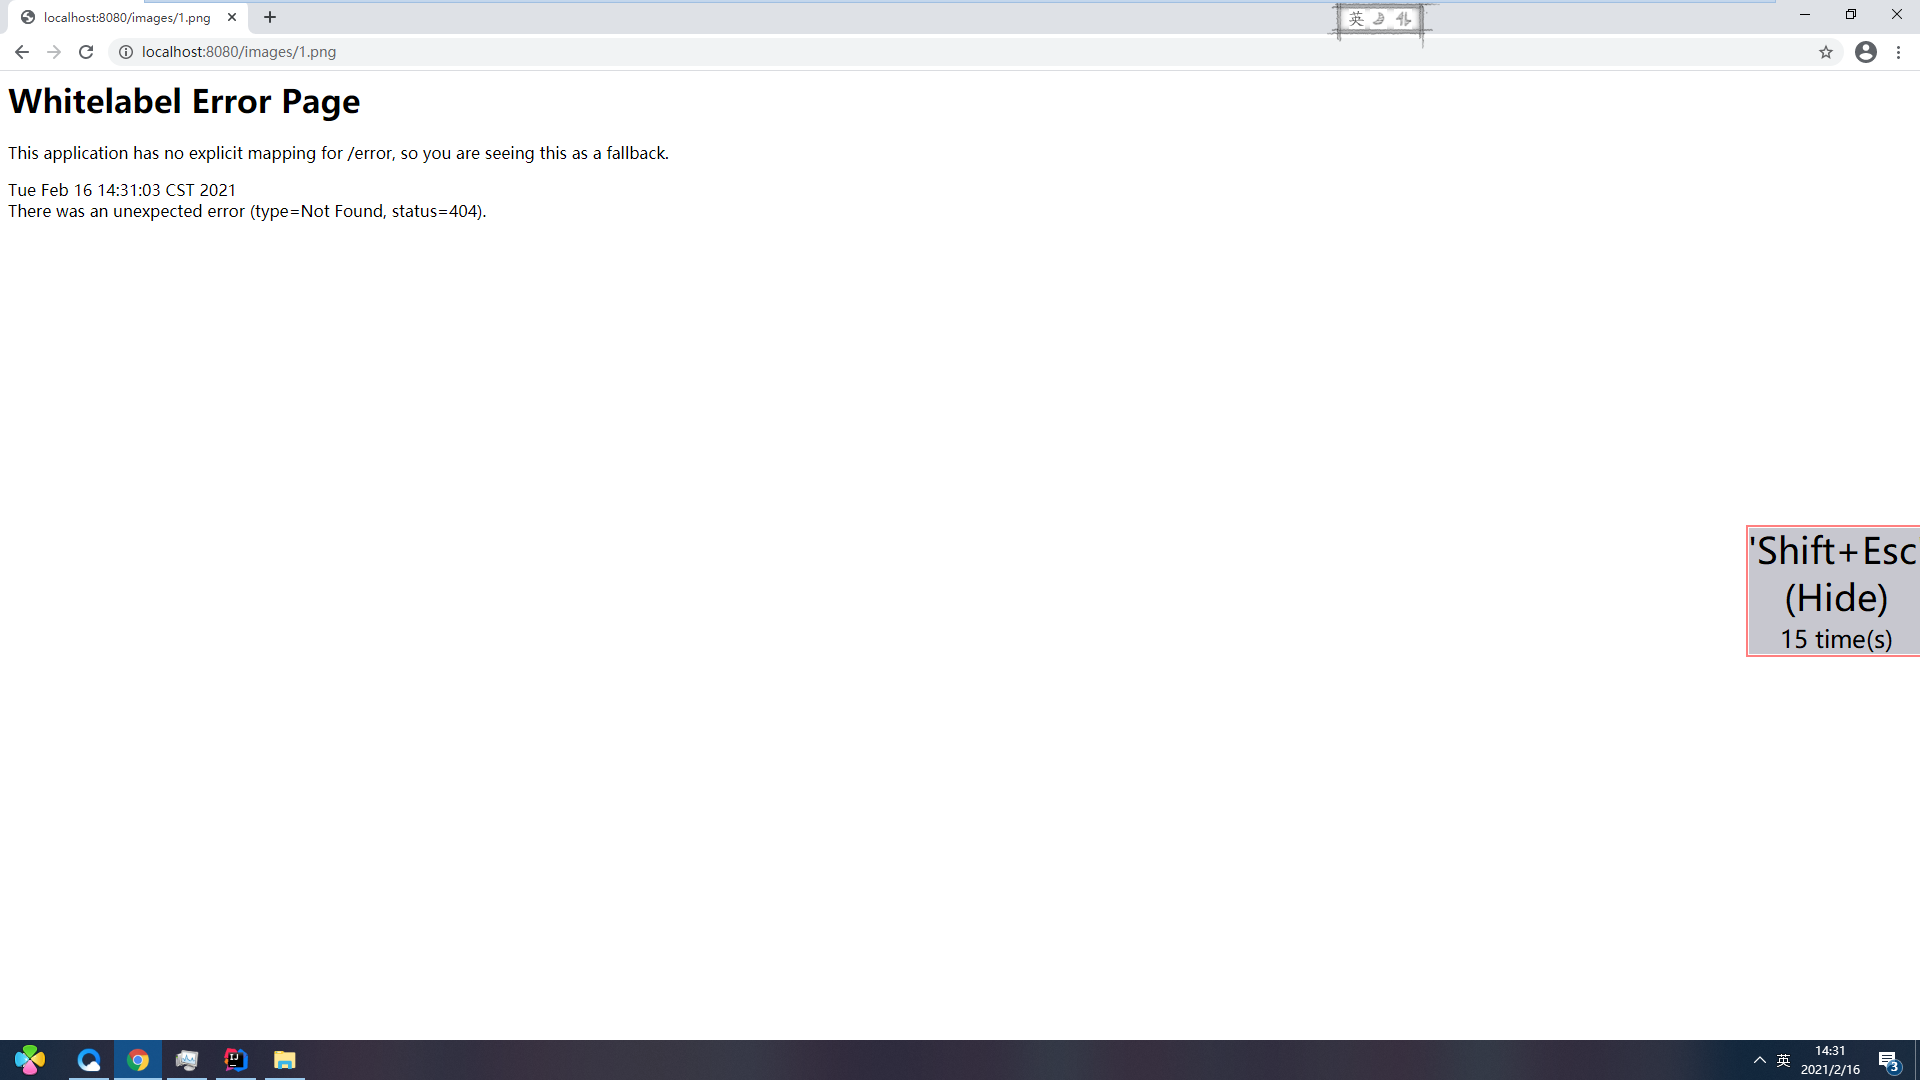View site information icon in address bar
Viewport: 1920px width, 1080px height.
pos(126,52)
